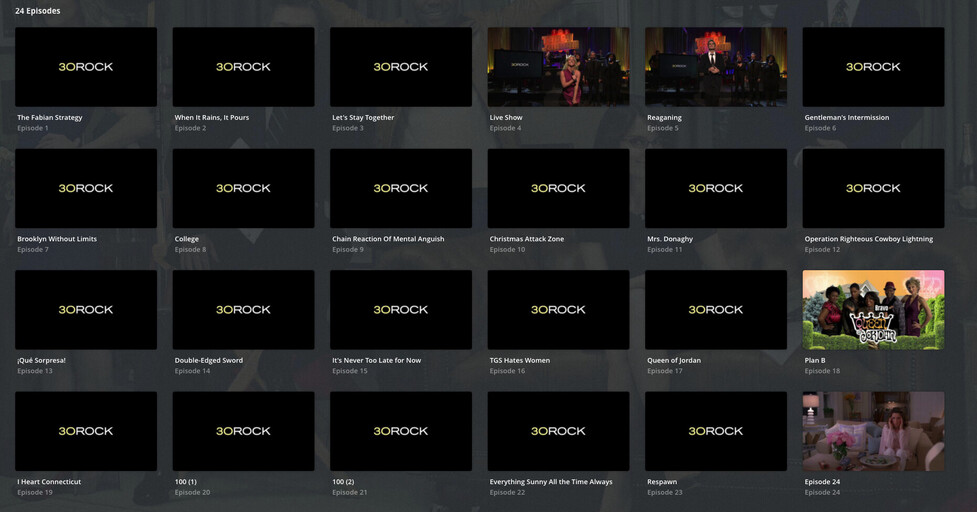
Task: Play the Plan B episode thumbnail
Action: click(874, 310)
